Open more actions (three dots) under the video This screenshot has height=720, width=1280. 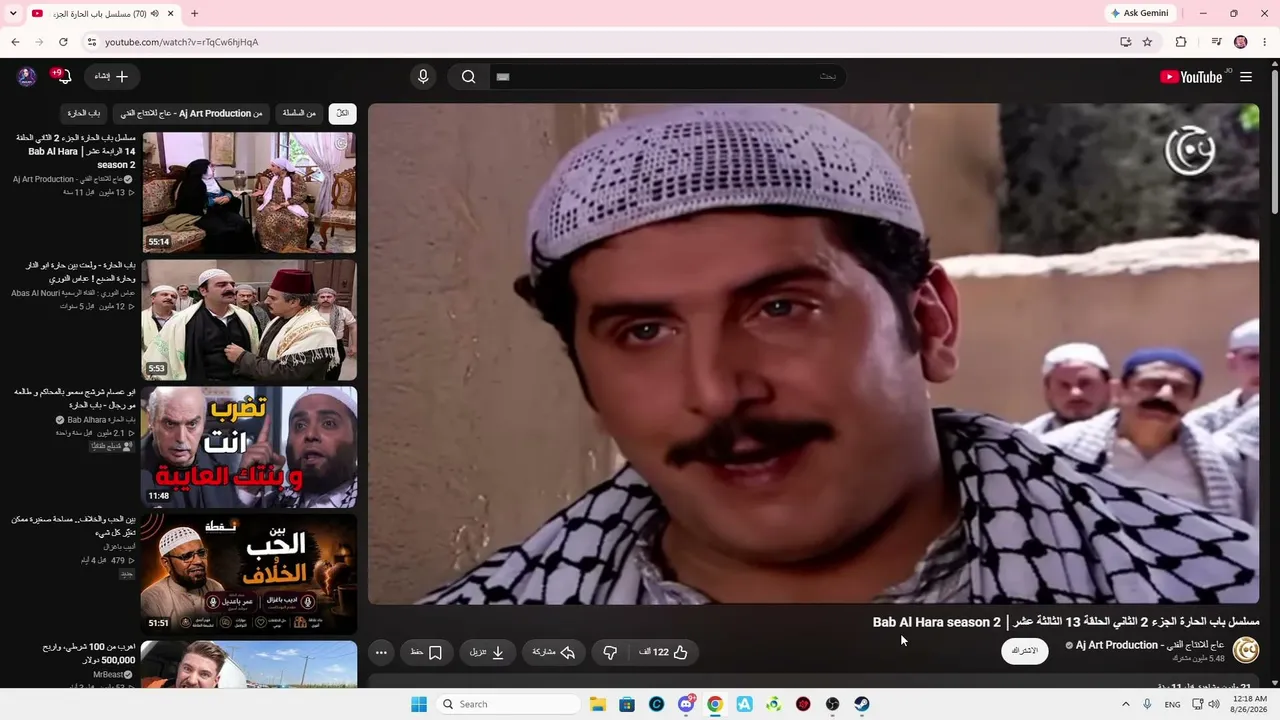pyautogui.click(x=381, y=652)
